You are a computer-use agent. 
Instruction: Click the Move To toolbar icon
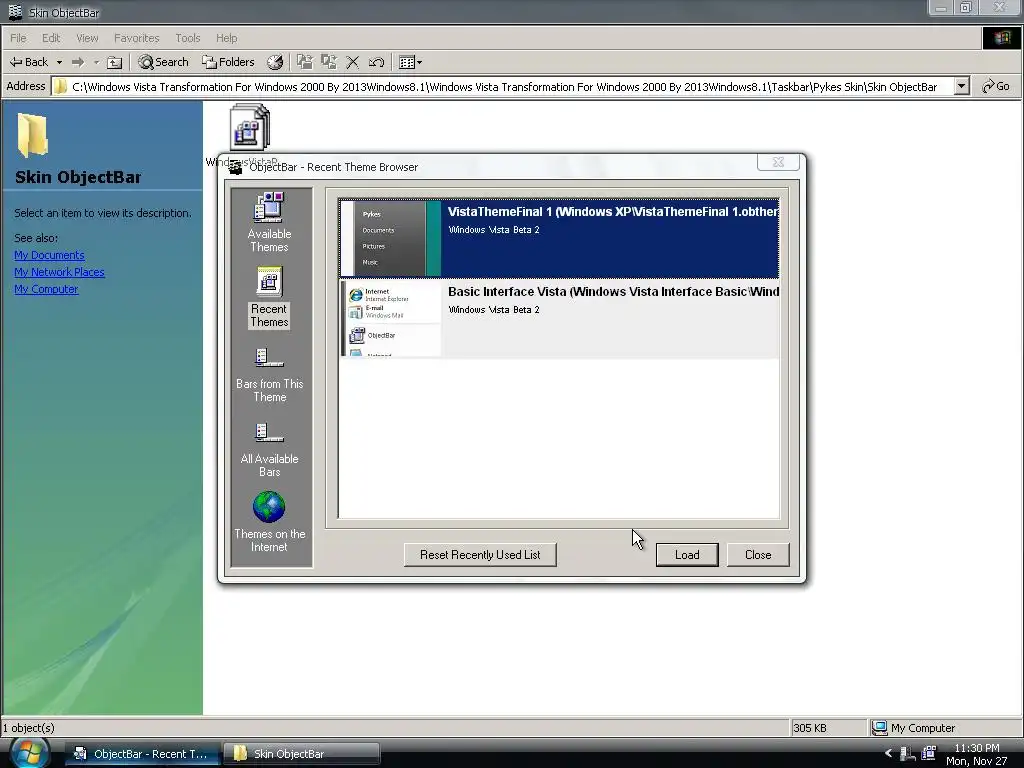(304, 62)
